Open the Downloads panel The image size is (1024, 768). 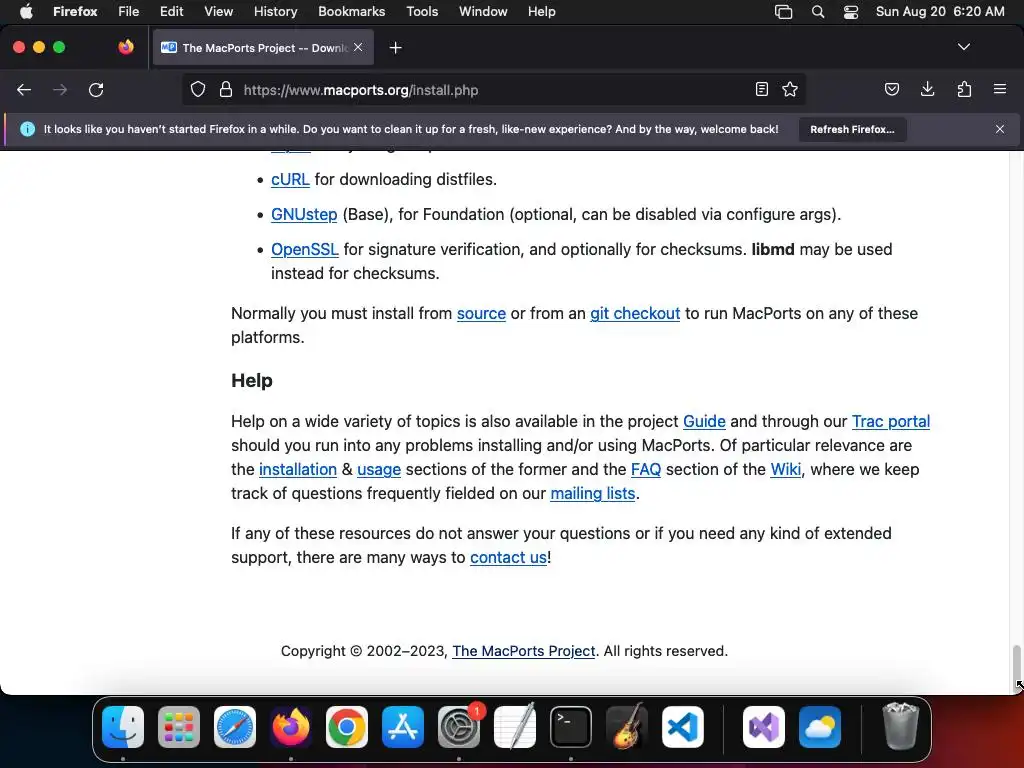(x=927, y=89)
